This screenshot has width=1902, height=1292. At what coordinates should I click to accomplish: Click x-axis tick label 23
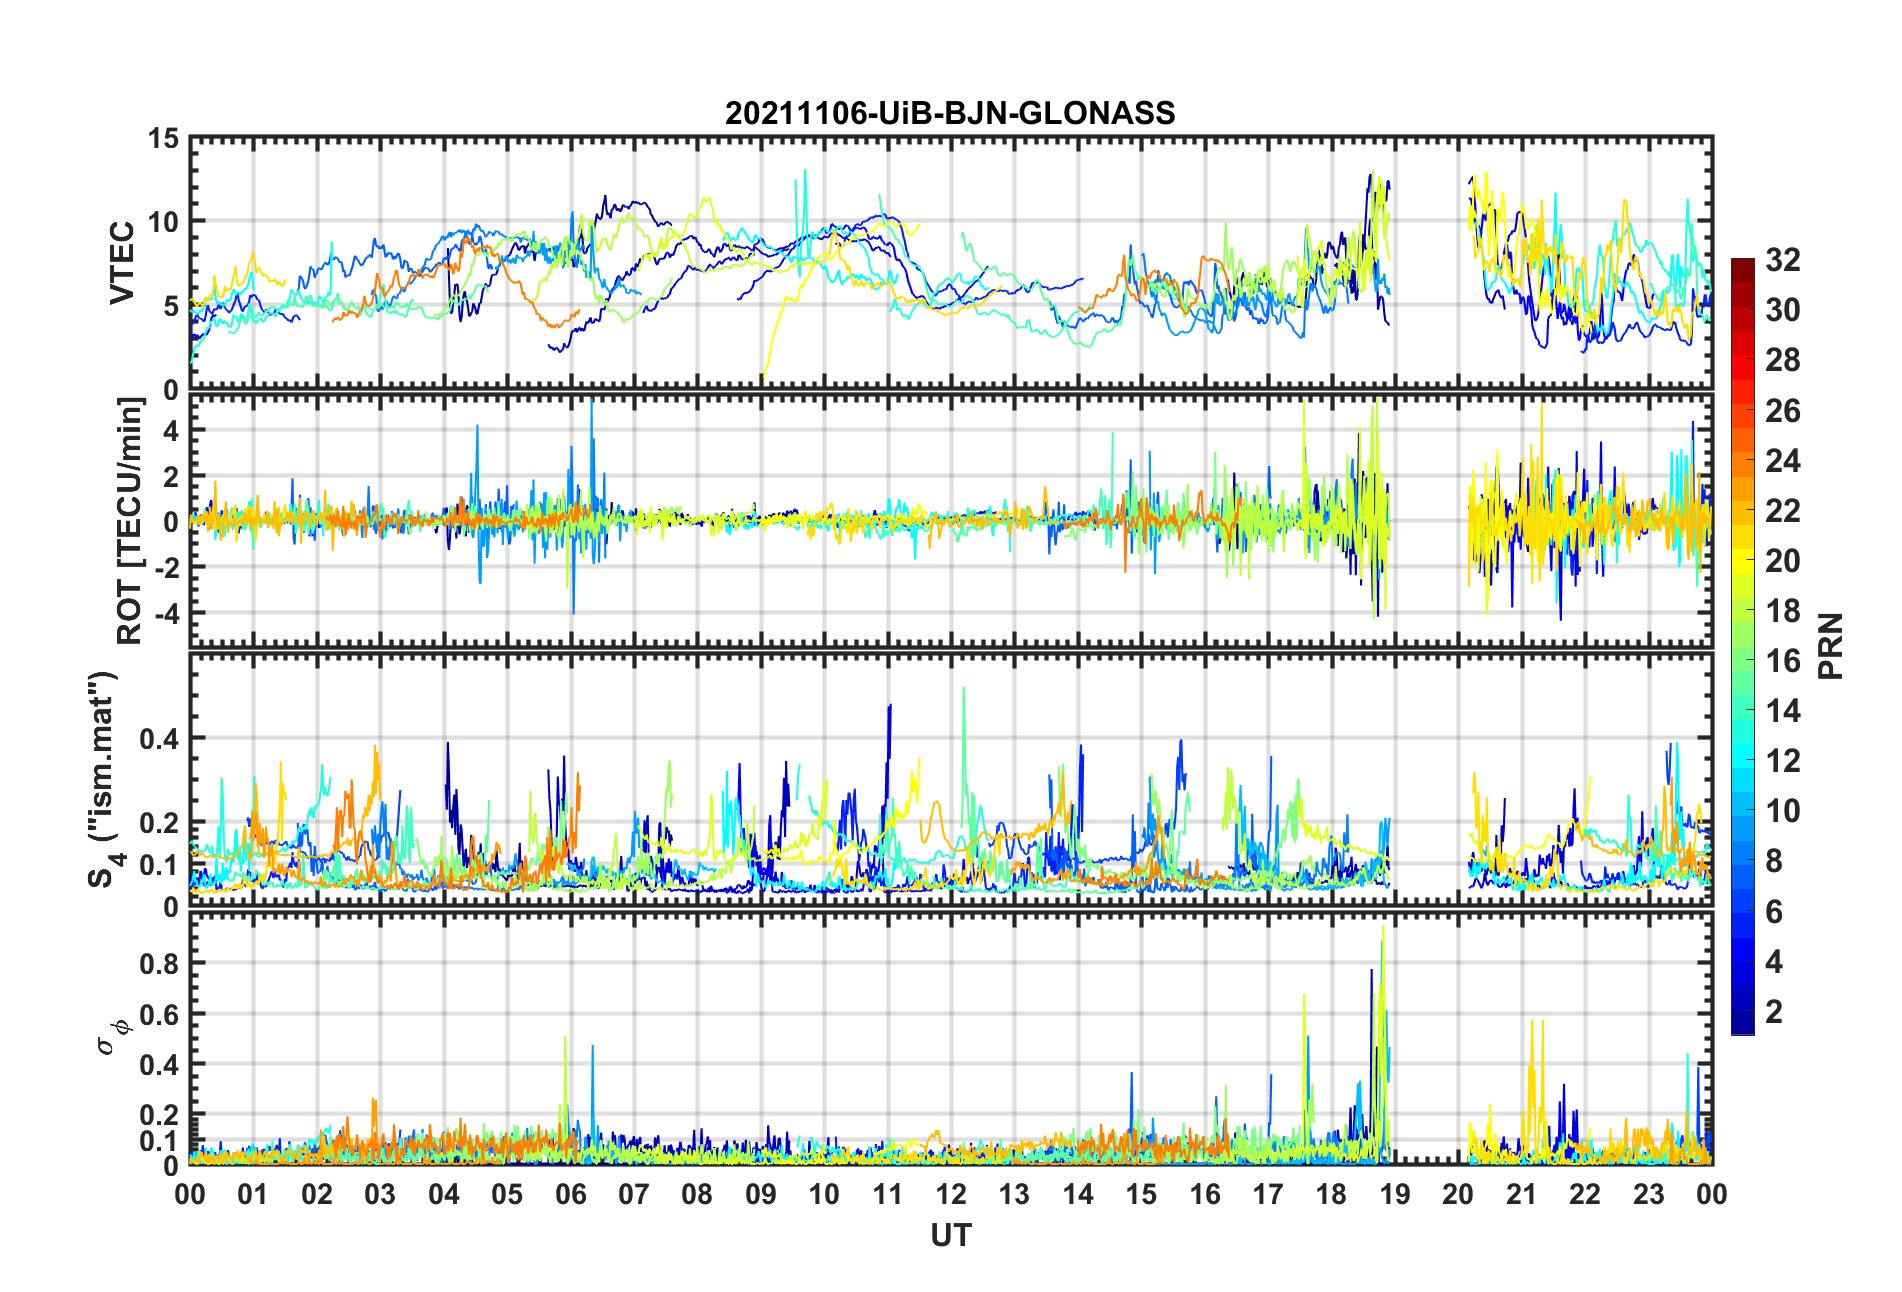1649,1194
